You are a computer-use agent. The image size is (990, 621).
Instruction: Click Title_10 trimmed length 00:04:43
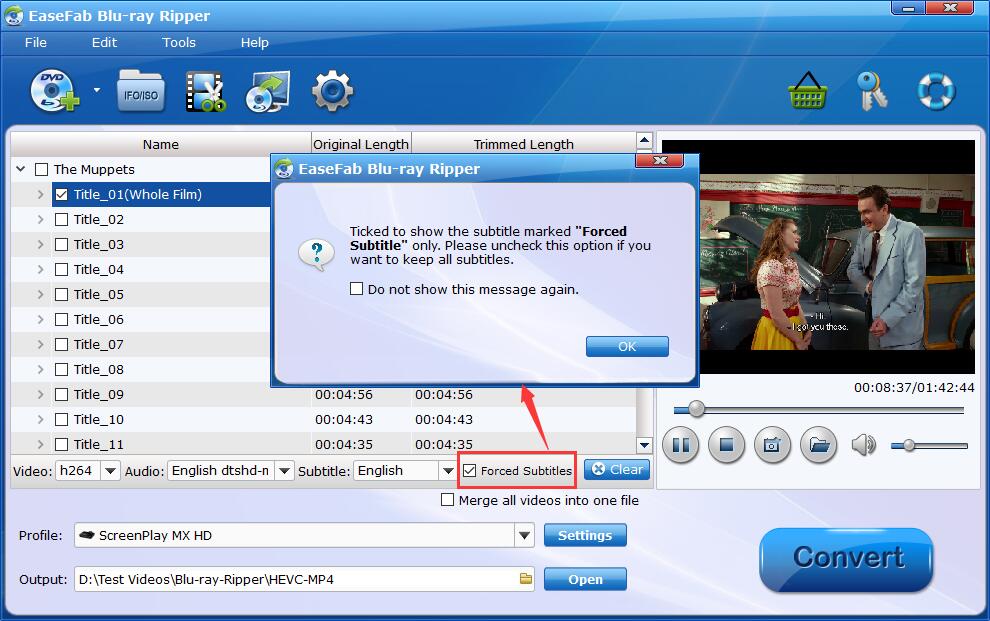tap(444, 420)
